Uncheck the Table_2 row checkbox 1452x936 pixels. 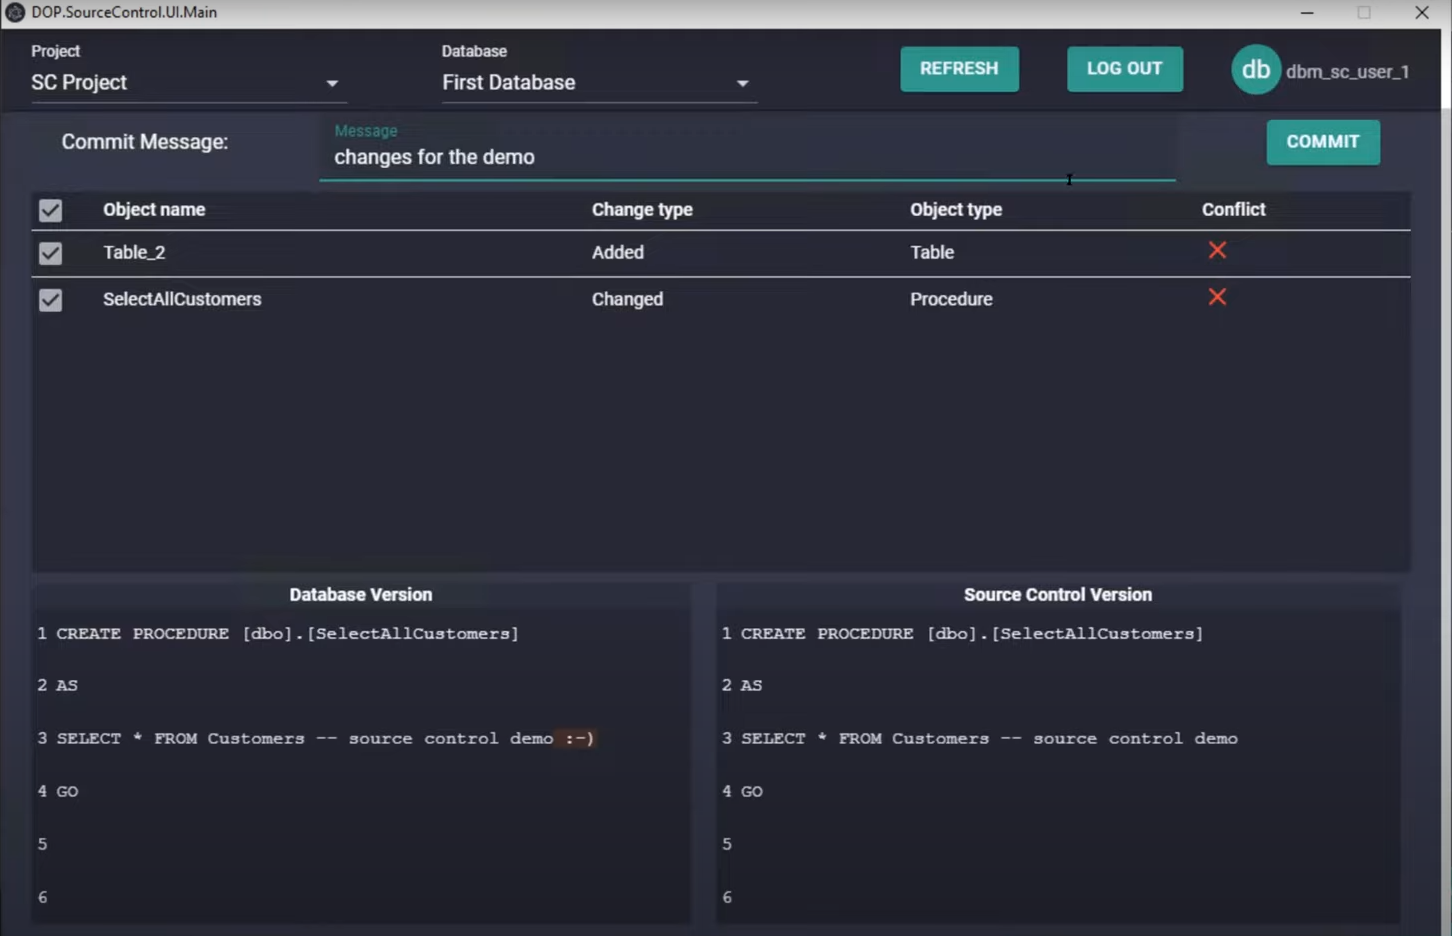click(50, 253)
